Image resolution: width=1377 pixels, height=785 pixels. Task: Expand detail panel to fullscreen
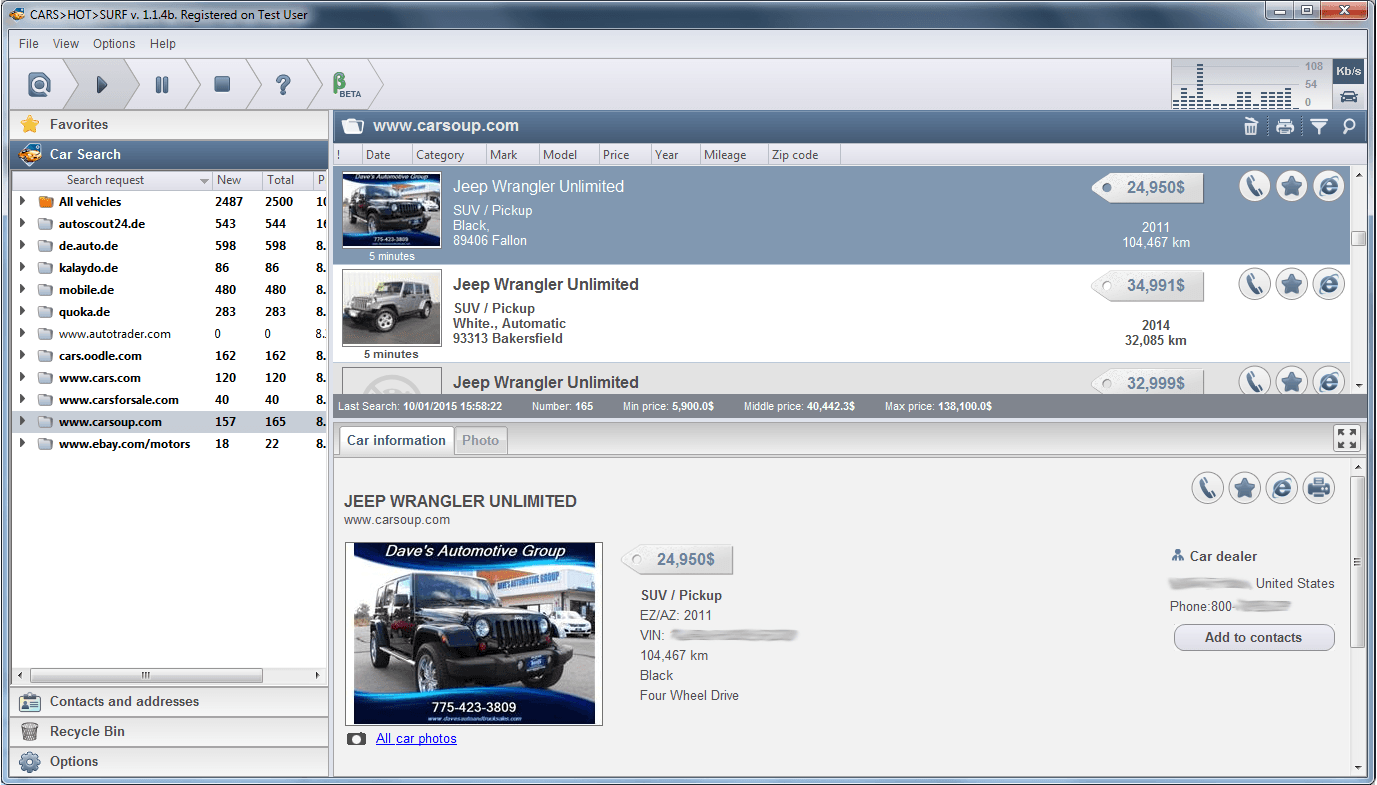click(1346, 438)
